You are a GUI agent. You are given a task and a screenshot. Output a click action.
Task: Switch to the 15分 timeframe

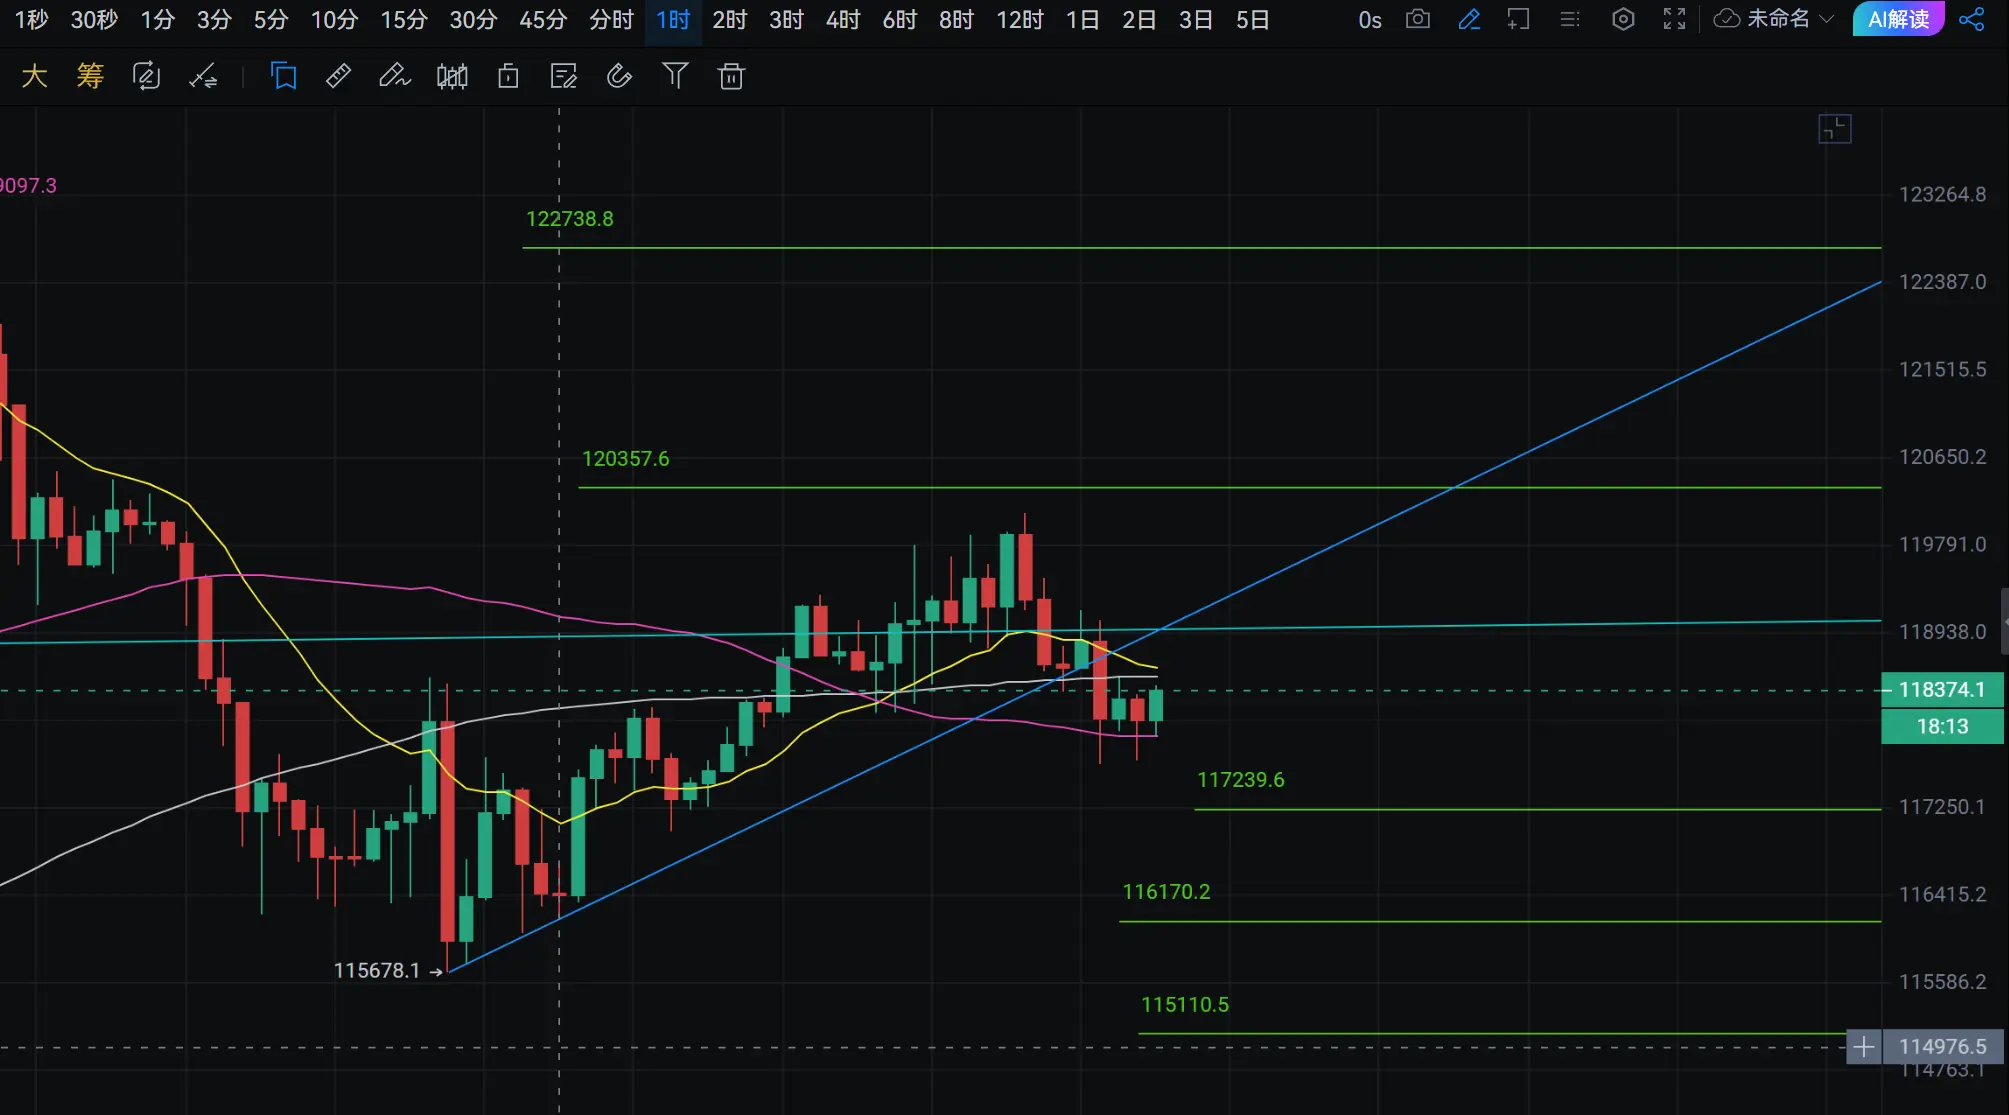tap(404, 20)
